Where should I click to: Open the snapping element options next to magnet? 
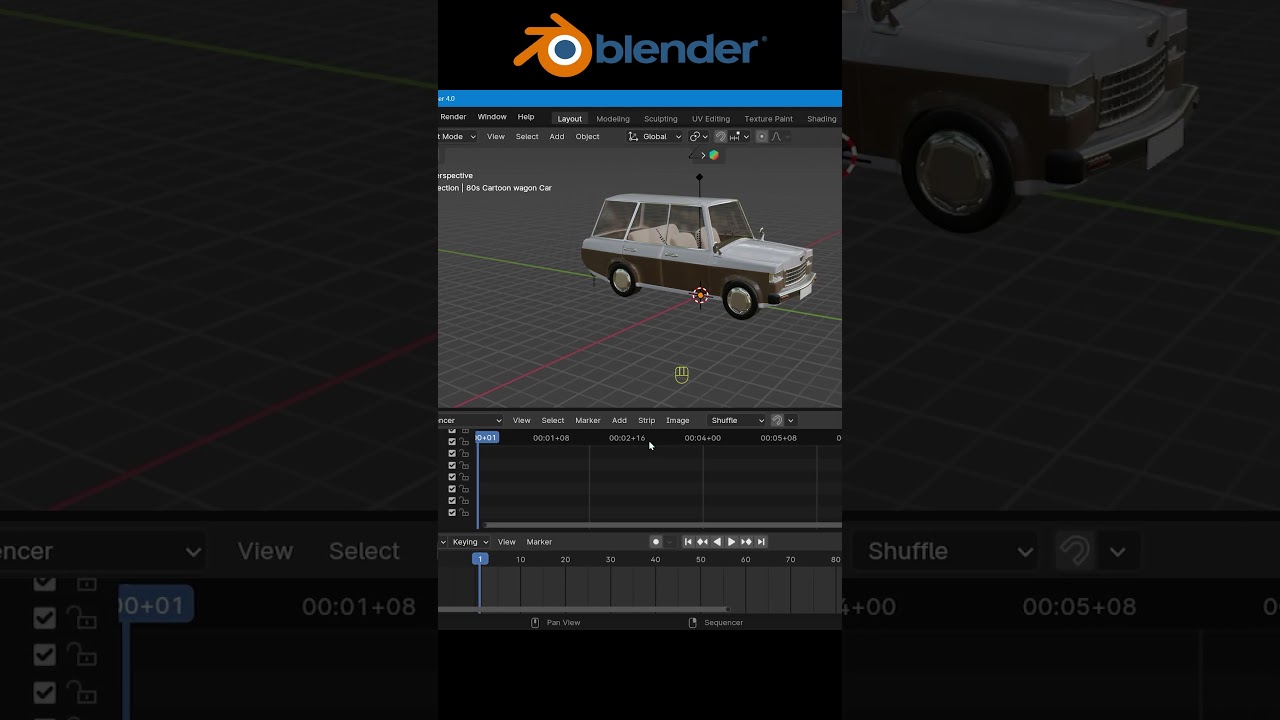pyautogui.click(x=739, y=136)
